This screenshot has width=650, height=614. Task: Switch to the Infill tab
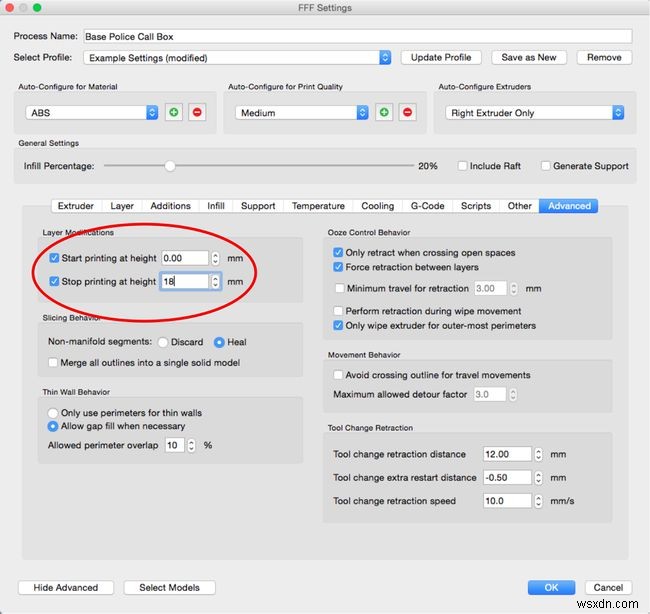pyautogui.click(x=216, y=206)
